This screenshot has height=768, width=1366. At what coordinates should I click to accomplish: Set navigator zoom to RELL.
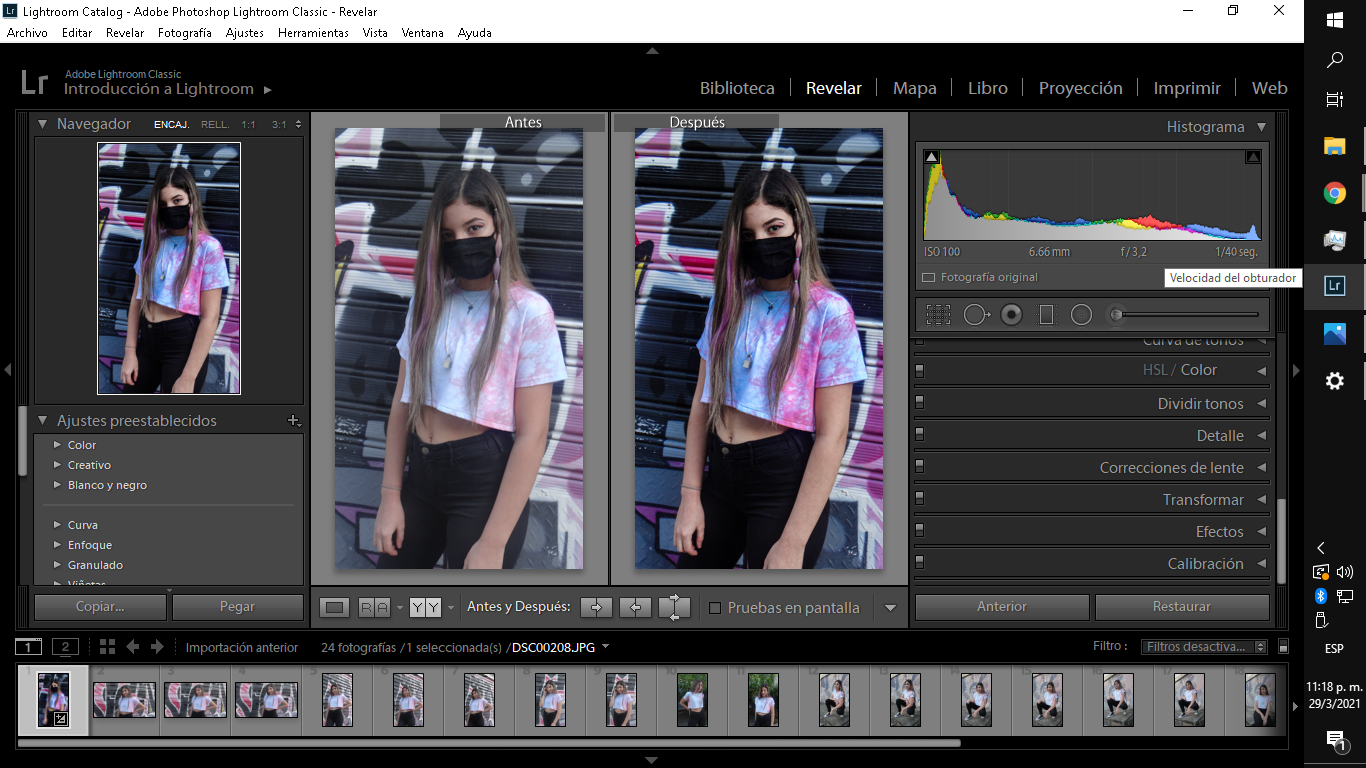[214, 125]
